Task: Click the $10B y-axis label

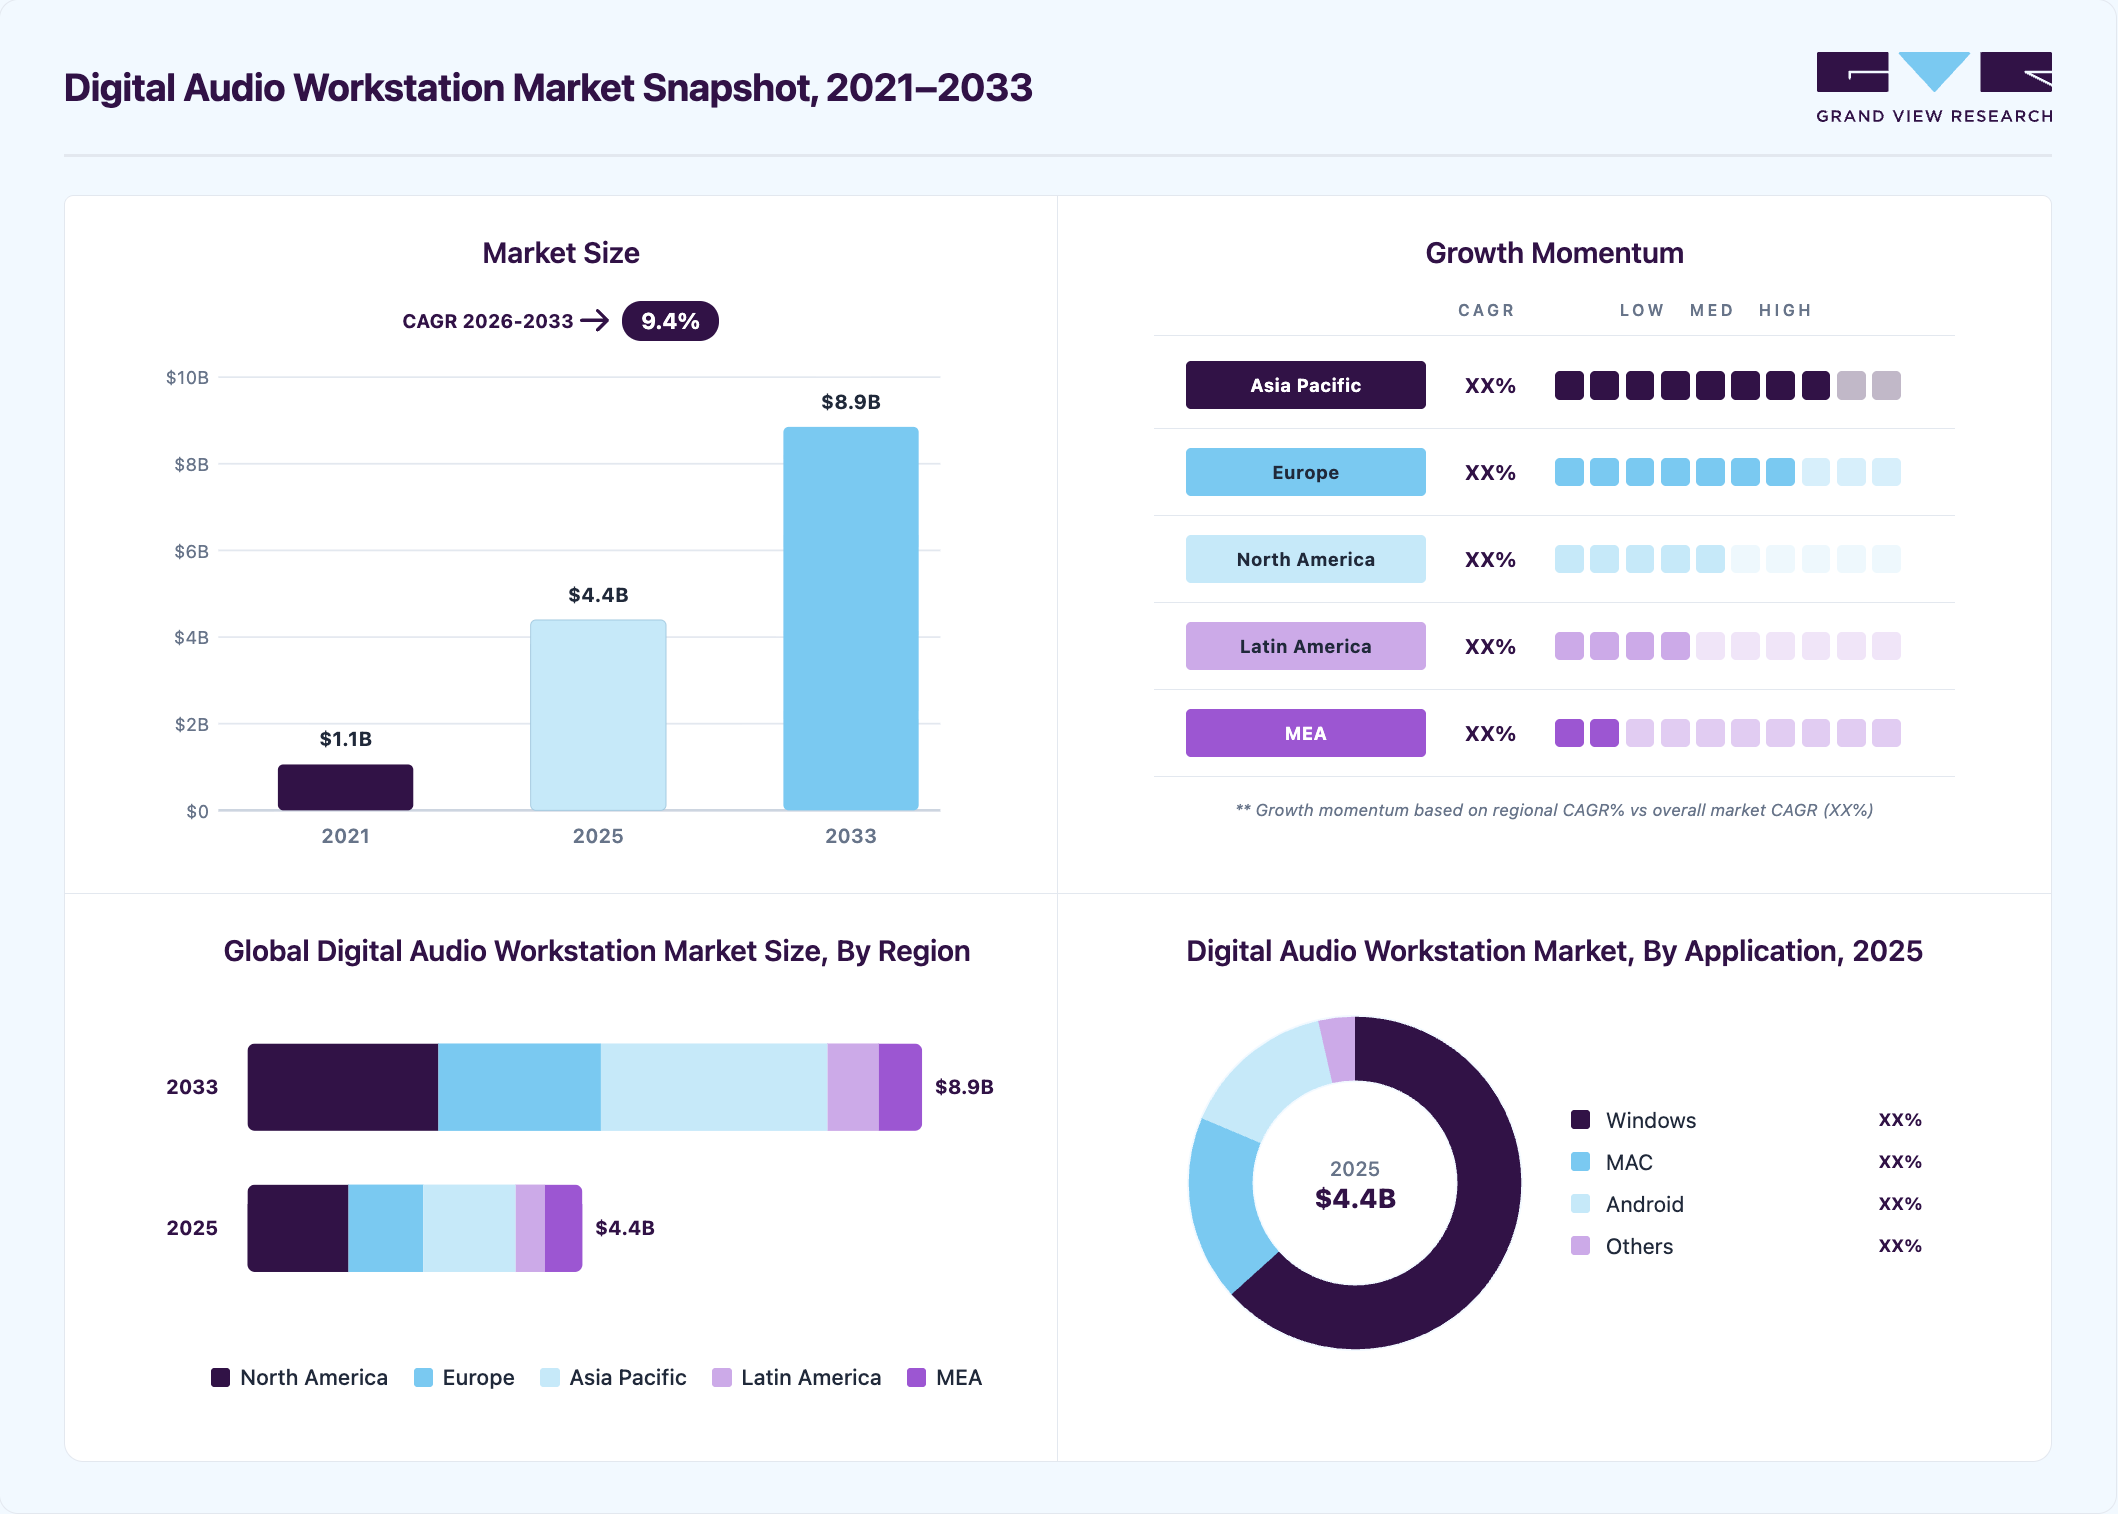Action: click(187, 377)
